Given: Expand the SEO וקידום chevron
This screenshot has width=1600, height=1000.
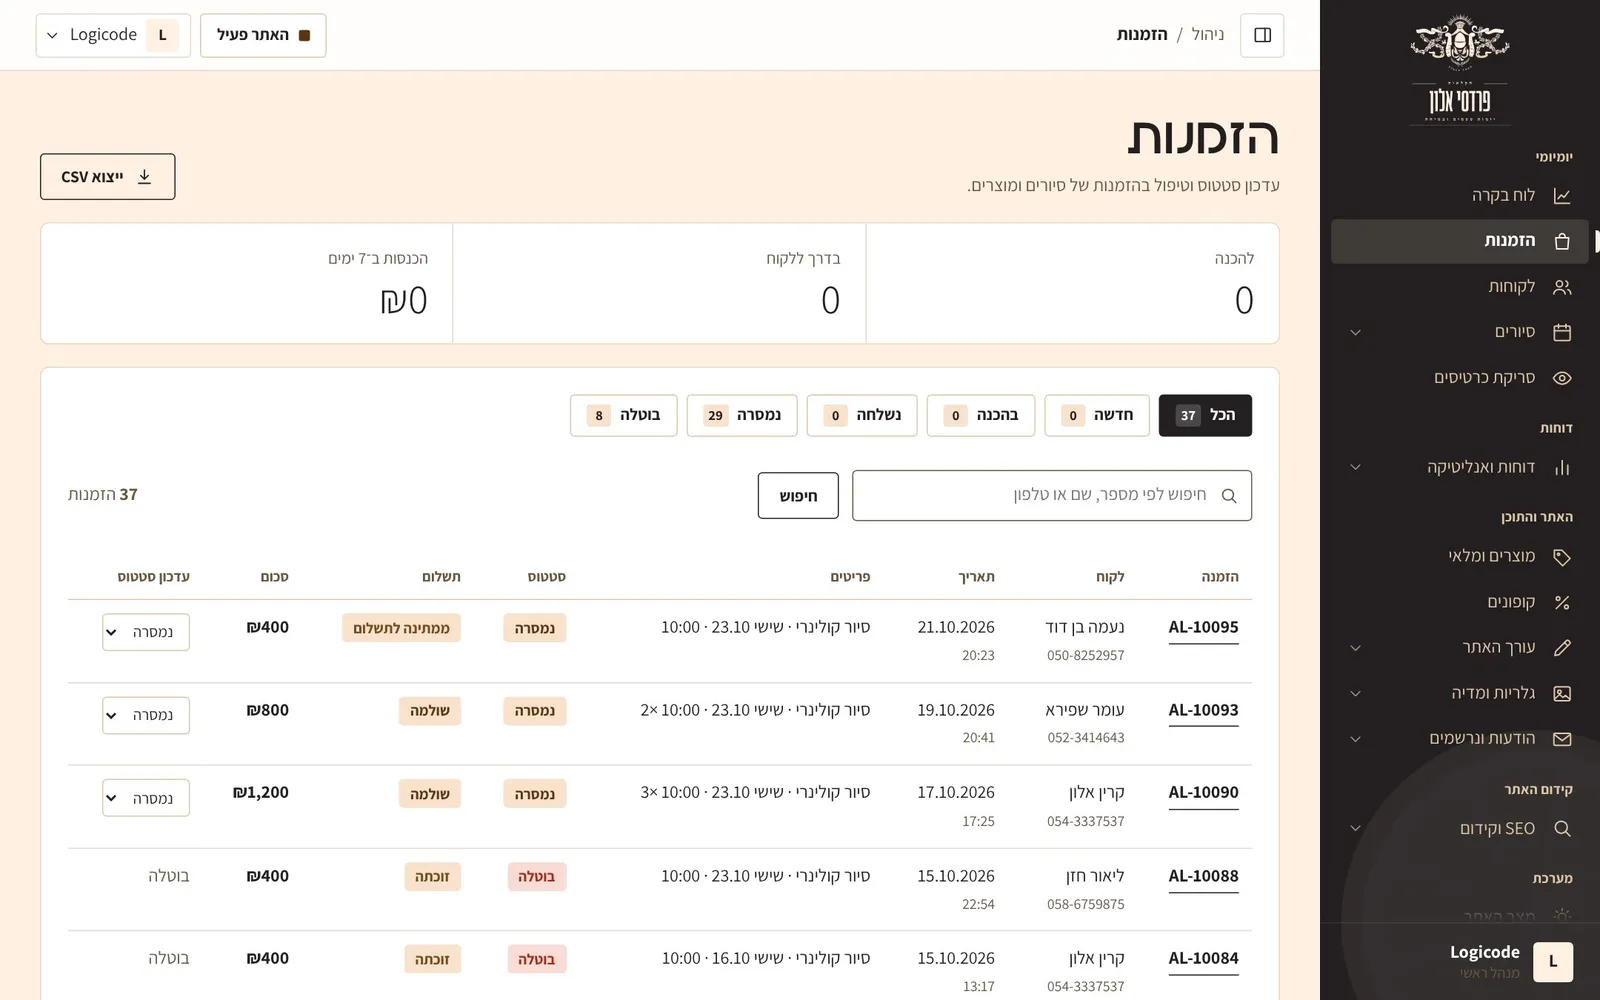Looking at the screenshot, I should 1355,828.
